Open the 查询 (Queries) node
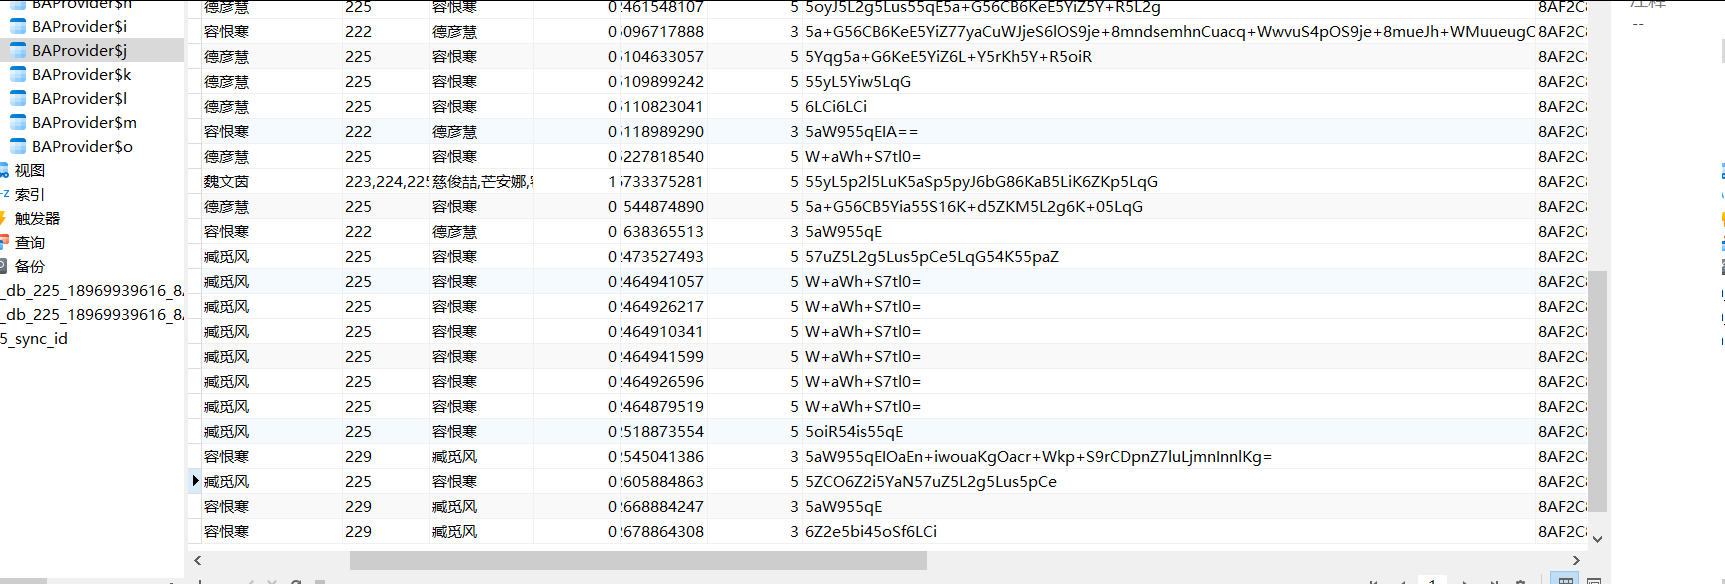 click(x=29, y=242)
